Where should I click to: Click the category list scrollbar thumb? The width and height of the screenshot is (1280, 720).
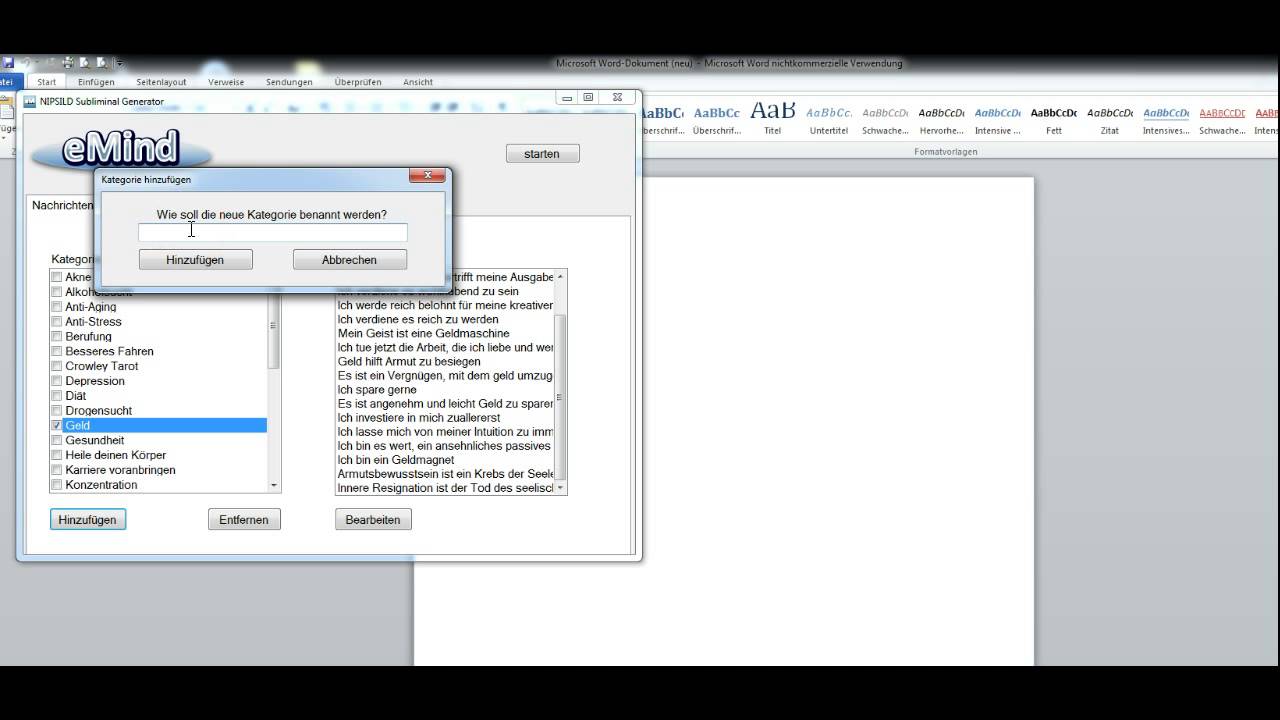274,330
